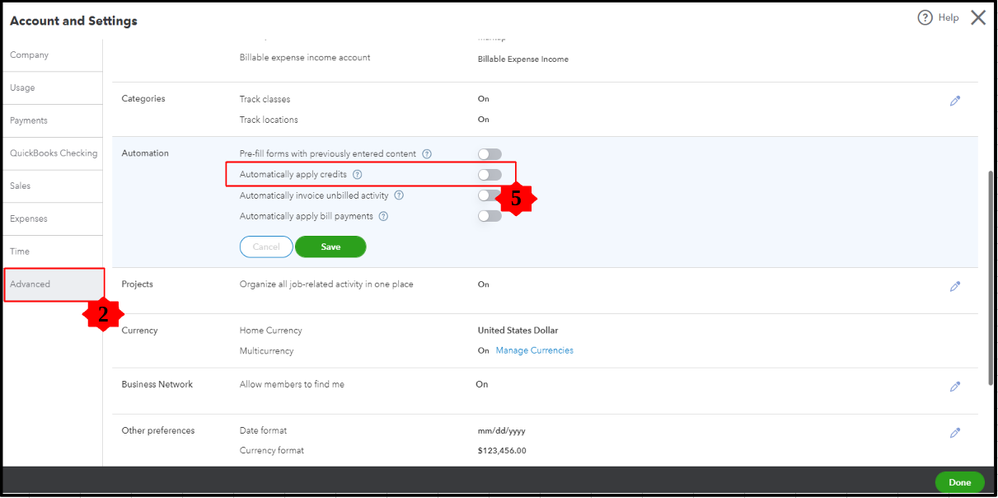
Task: Close the Account and Settings window
Action: coord(978,18)
